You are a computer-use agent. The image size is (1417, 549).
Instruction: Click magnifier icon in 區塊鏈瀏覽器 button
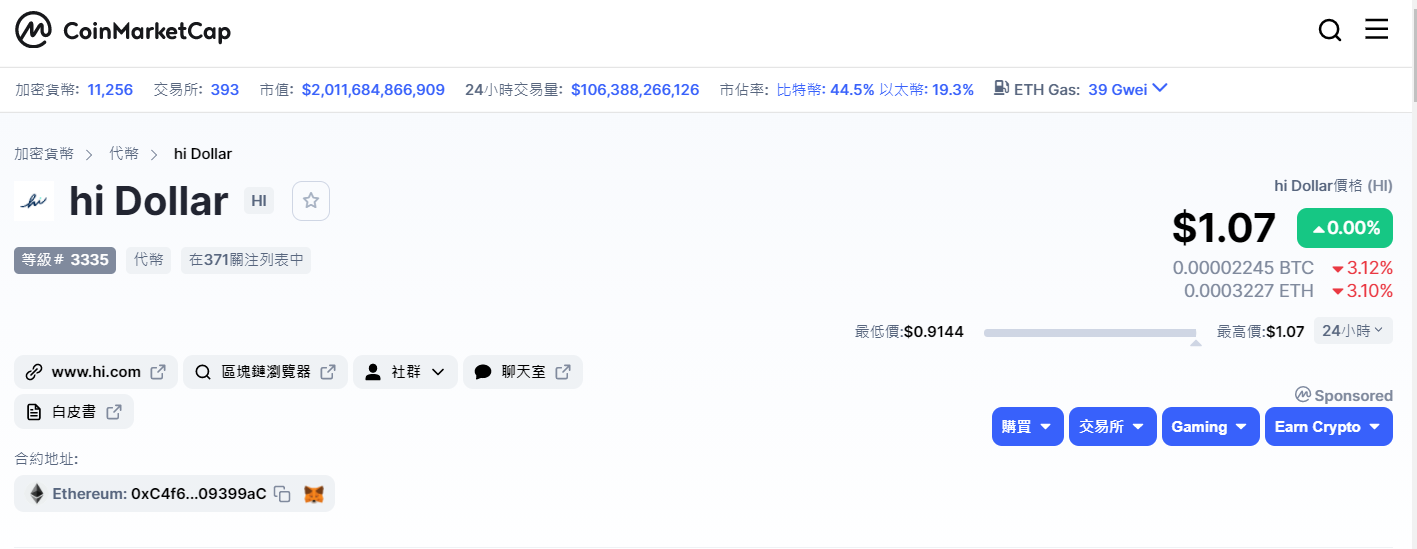tap(203, 372)
